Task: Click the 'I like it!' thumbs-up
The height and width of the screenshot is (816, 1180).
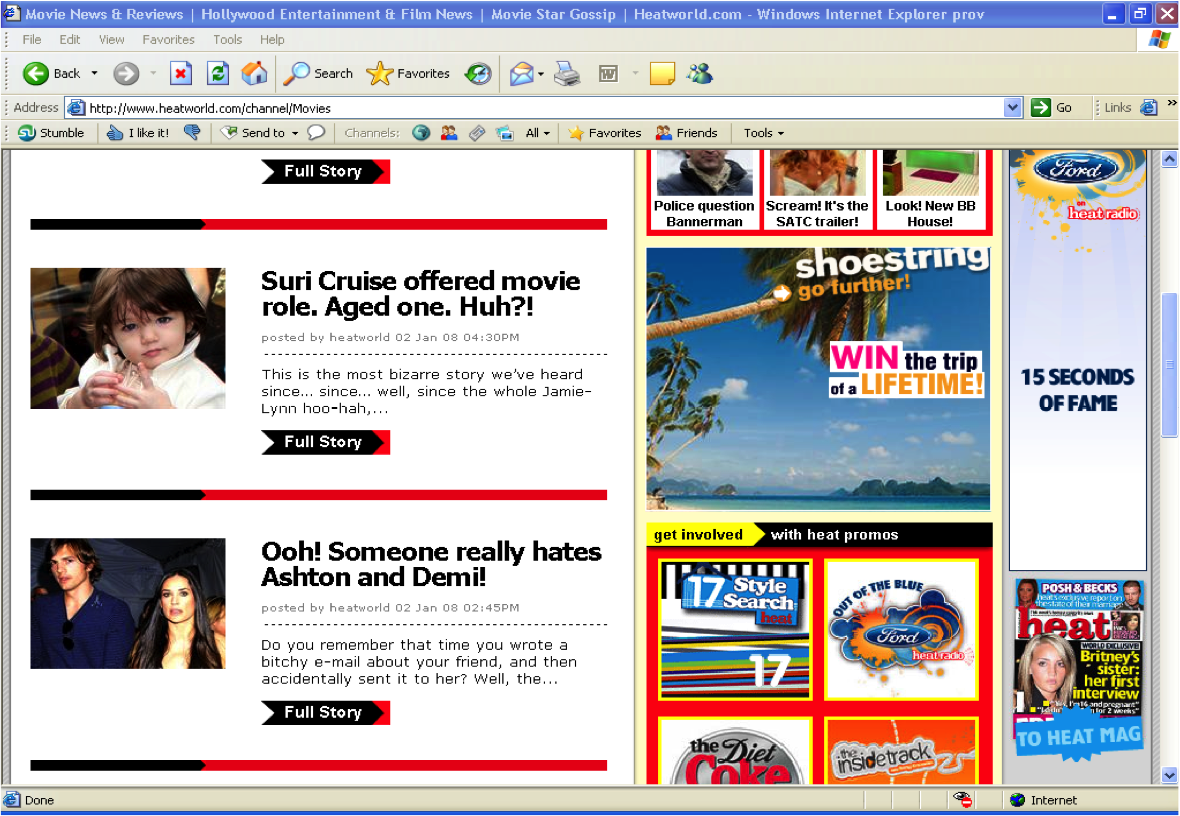Action: click(x=138, y=132)
